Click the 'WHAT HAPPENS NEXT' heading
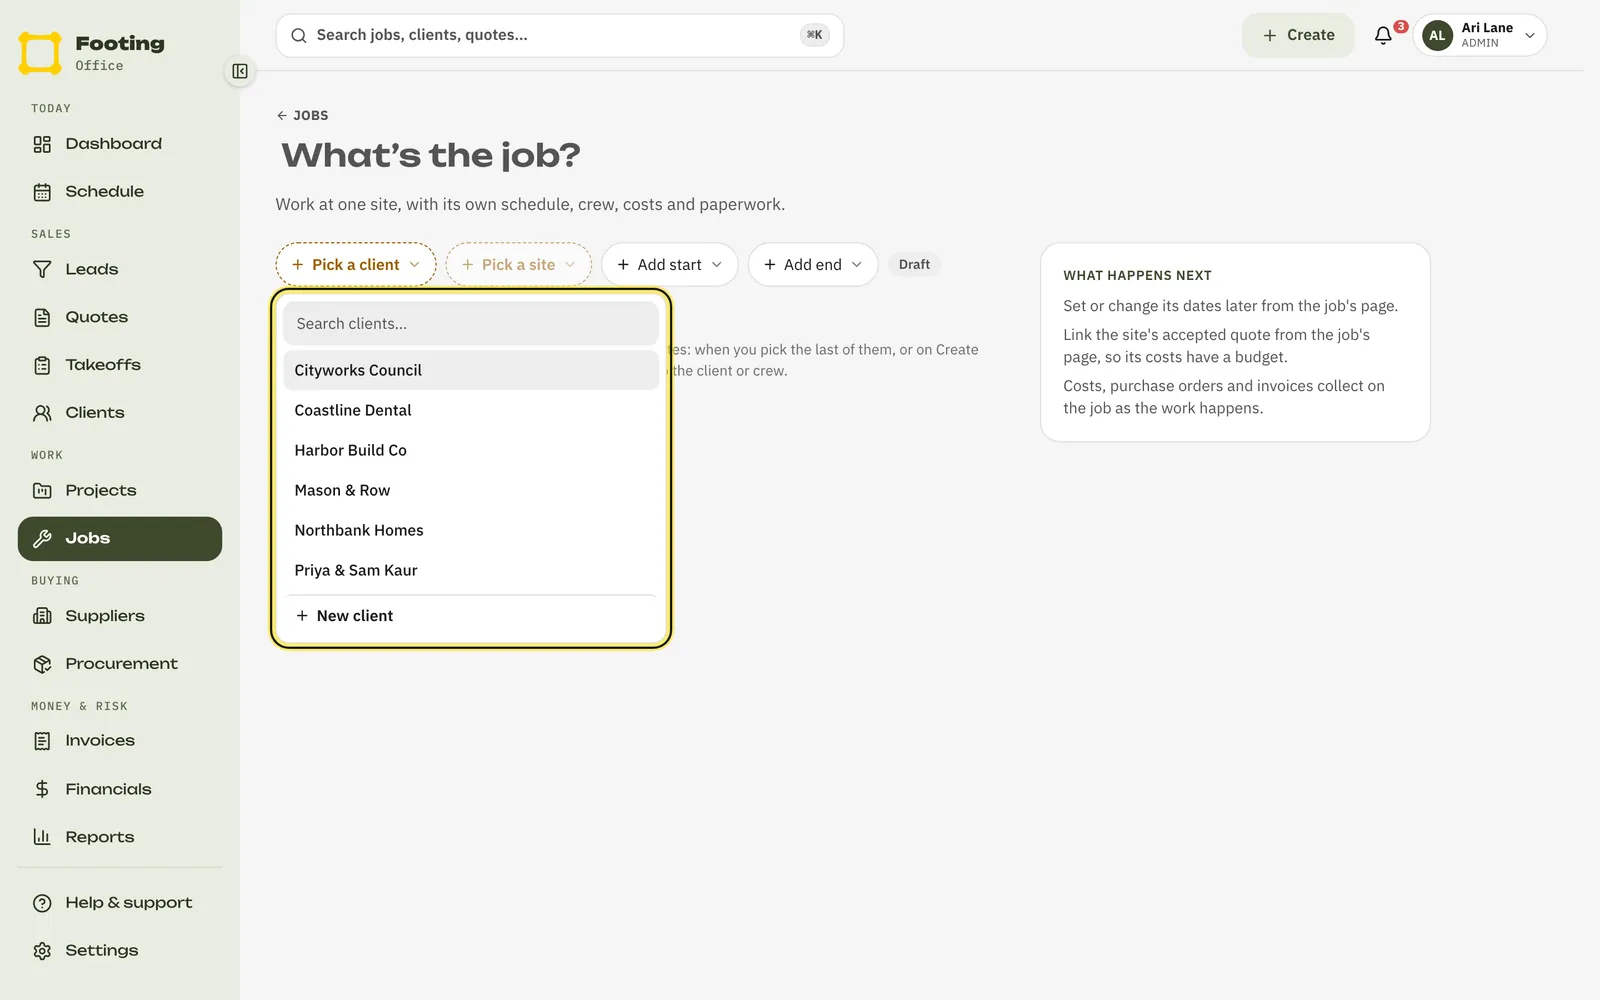This screenshot has height=1000, width=1600. tap(1137, 276)
